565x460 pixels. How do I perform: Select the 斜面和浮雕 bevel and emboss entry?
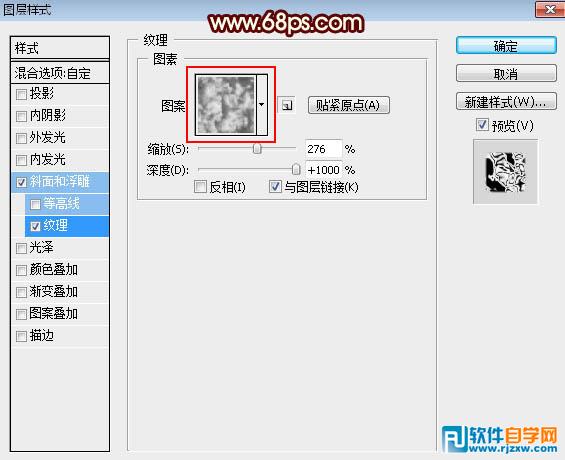(x=60, y=182)
